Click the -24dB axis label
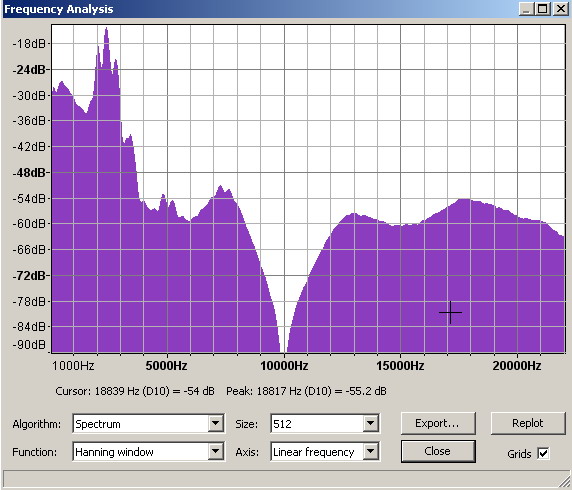The height and width of the screenshot is (490, 572). tap(29, 69)
